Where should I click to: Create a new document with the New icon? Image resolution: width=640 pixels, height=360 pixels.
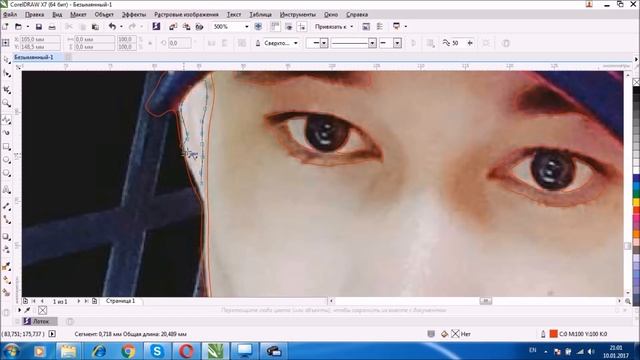(5, 27)
